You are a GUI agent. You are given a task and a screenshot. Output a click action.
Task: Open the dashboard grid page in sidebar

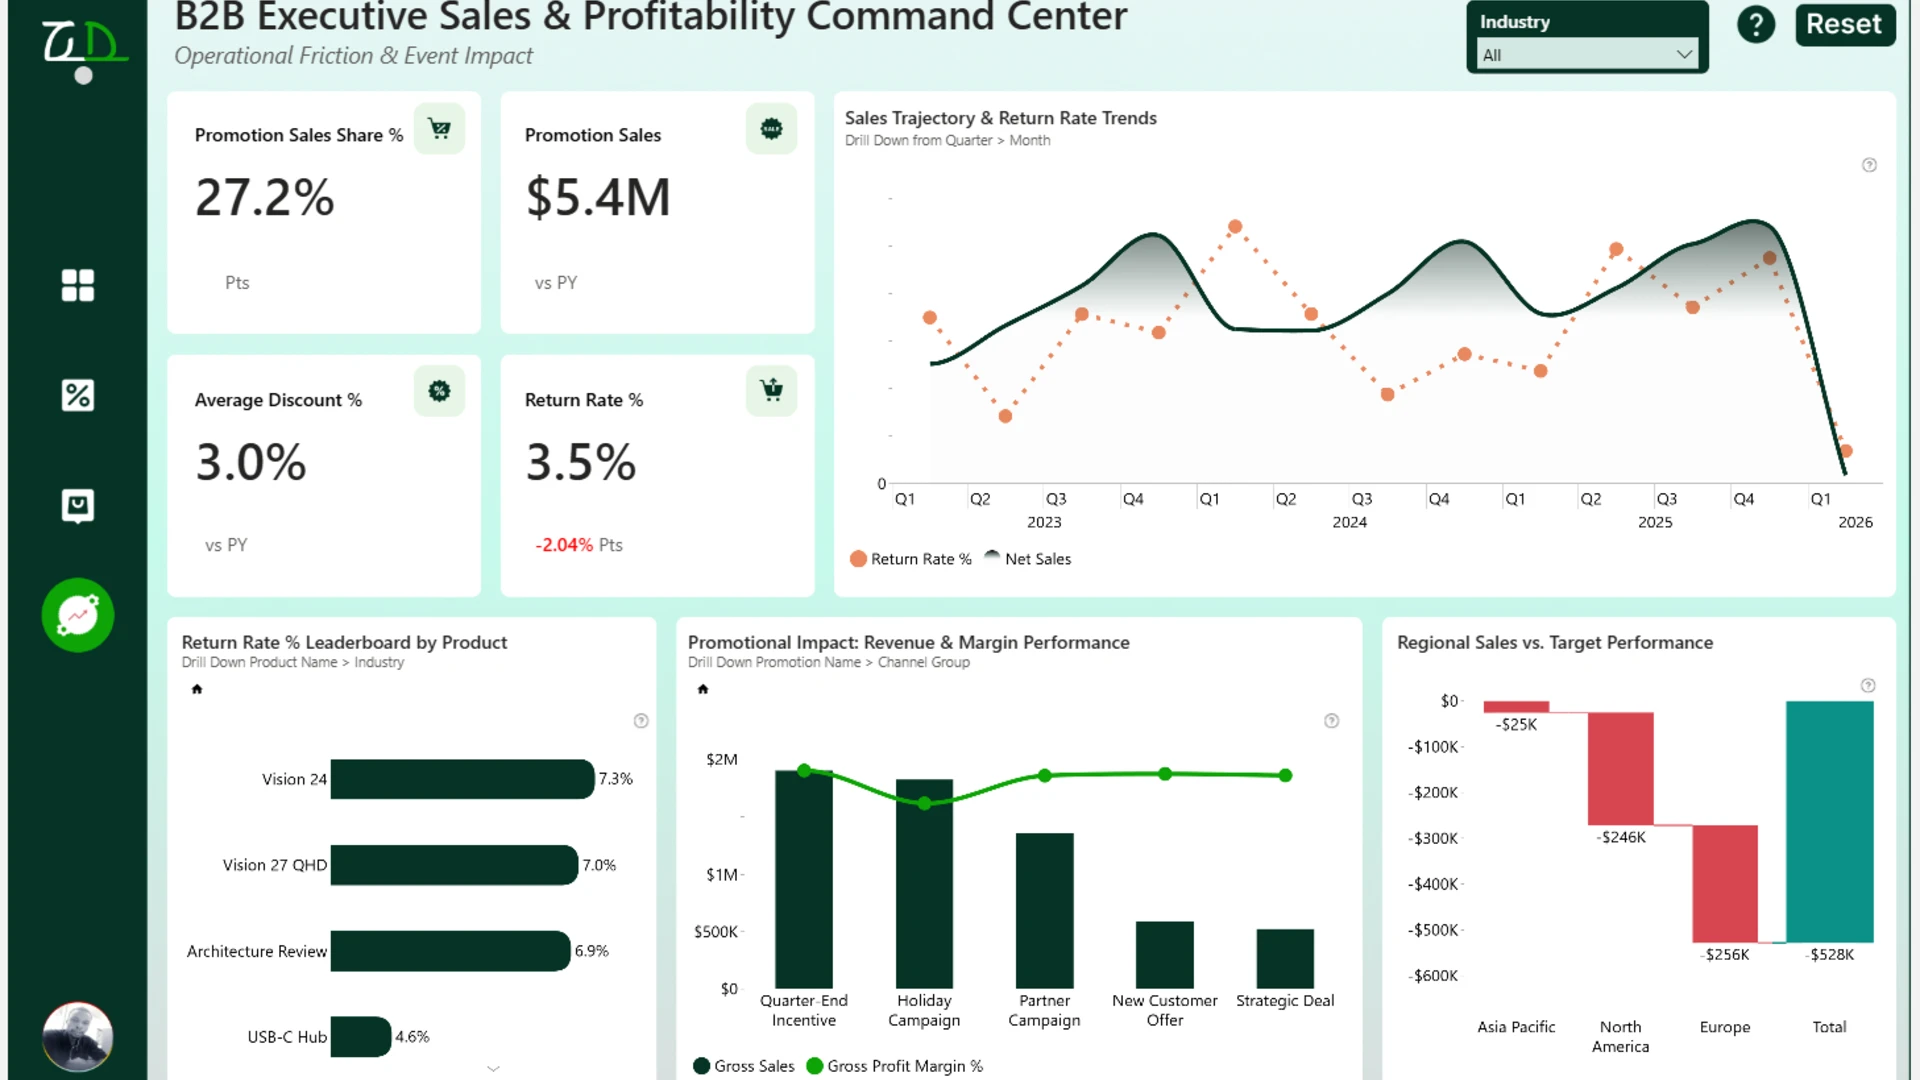pyautogui.click(x=77, y=285)
